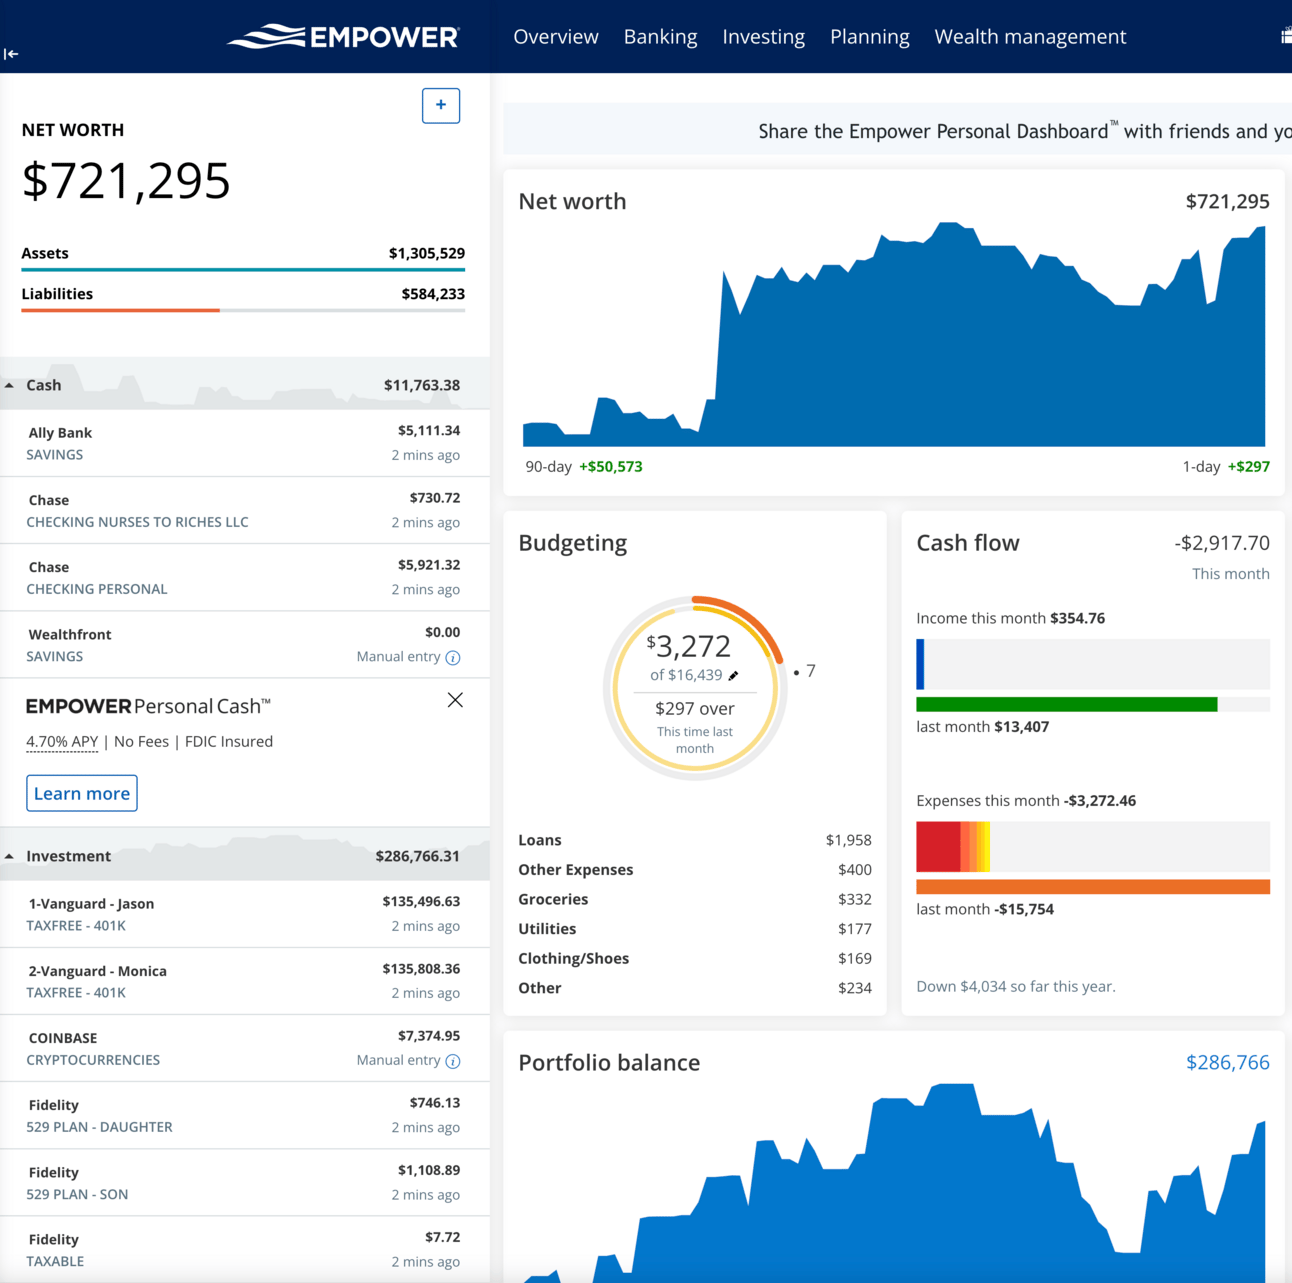Click the blue income this month bar
Image resolution: width=1292 pixels, height=1283 pixels.
tap(920, 664)
